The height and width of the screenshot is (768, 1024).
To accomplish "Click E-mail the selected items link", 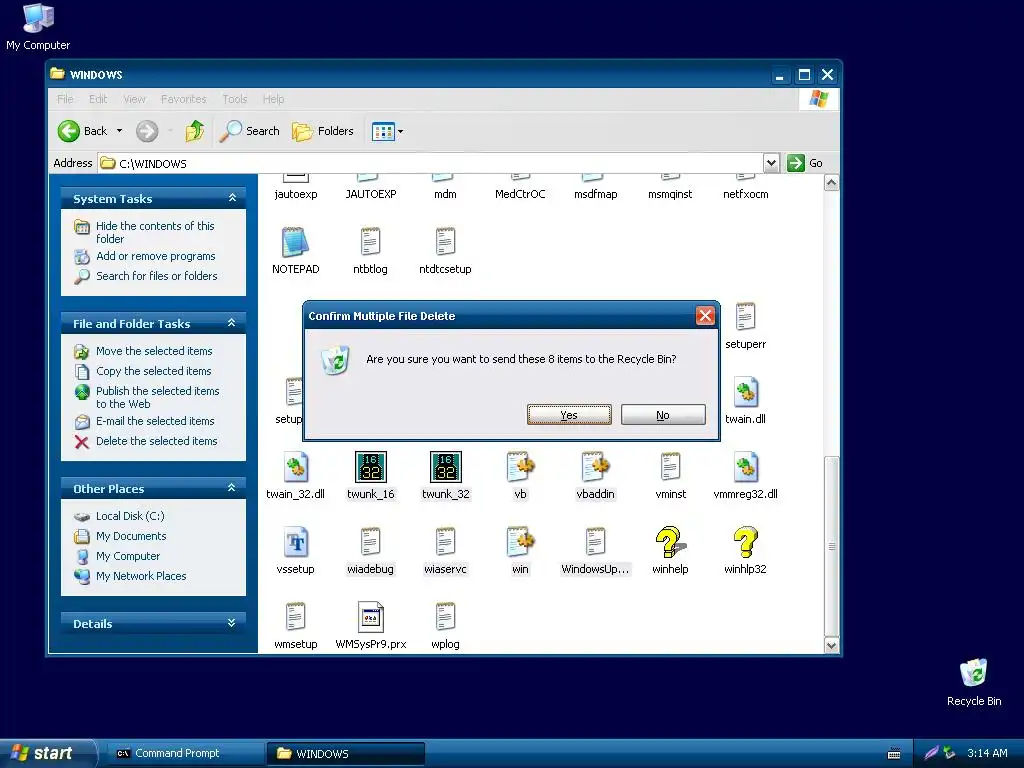I will click(155, 421).
